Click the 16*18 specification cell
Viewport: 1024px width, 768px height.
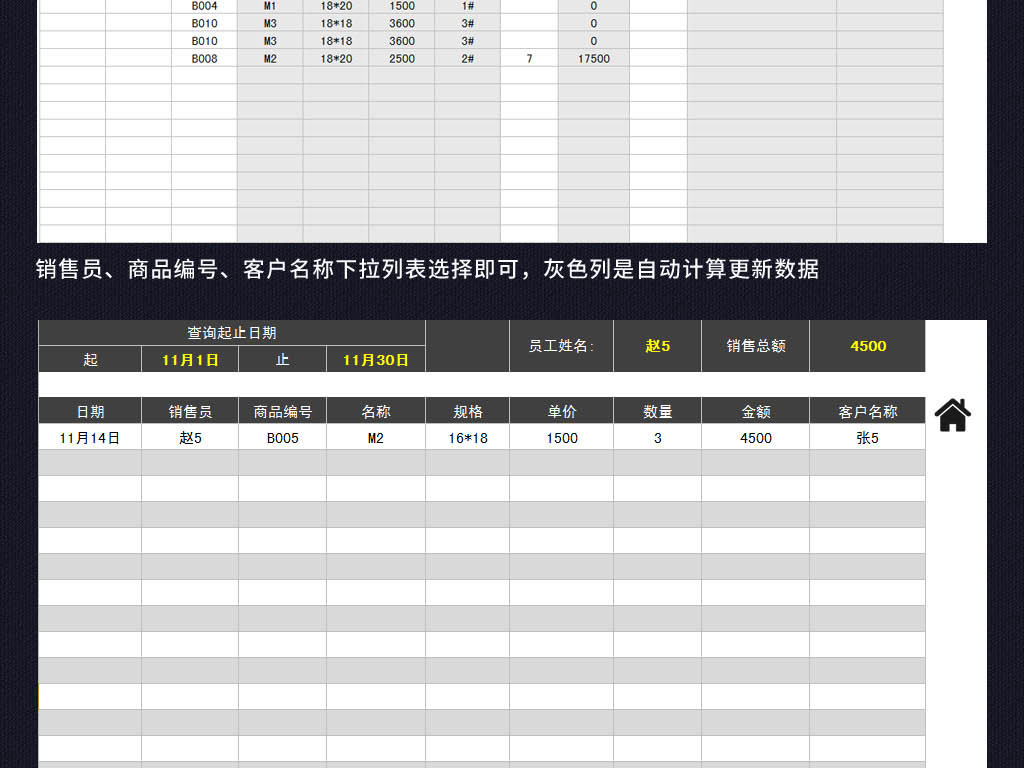click(467, 437)
